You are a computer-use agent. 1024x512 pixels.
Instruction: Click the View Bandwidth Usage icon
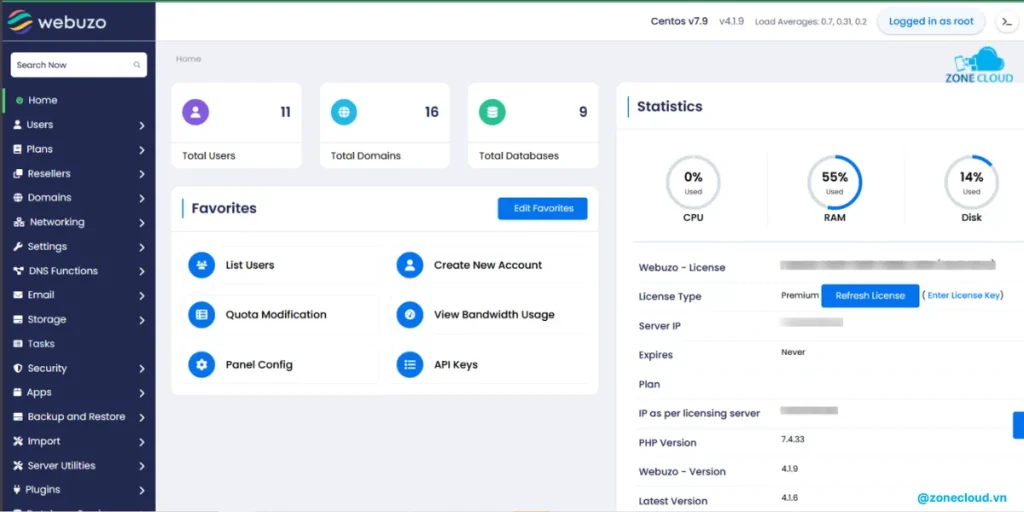point(409,315)
